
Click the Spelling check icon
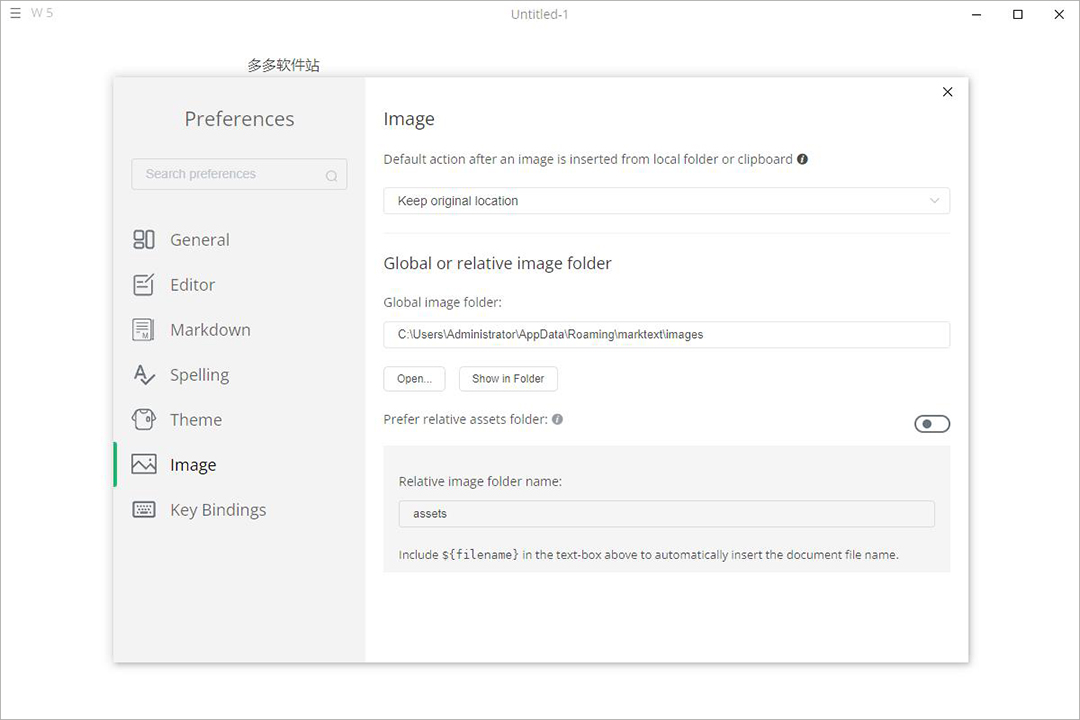click(144, 375)
